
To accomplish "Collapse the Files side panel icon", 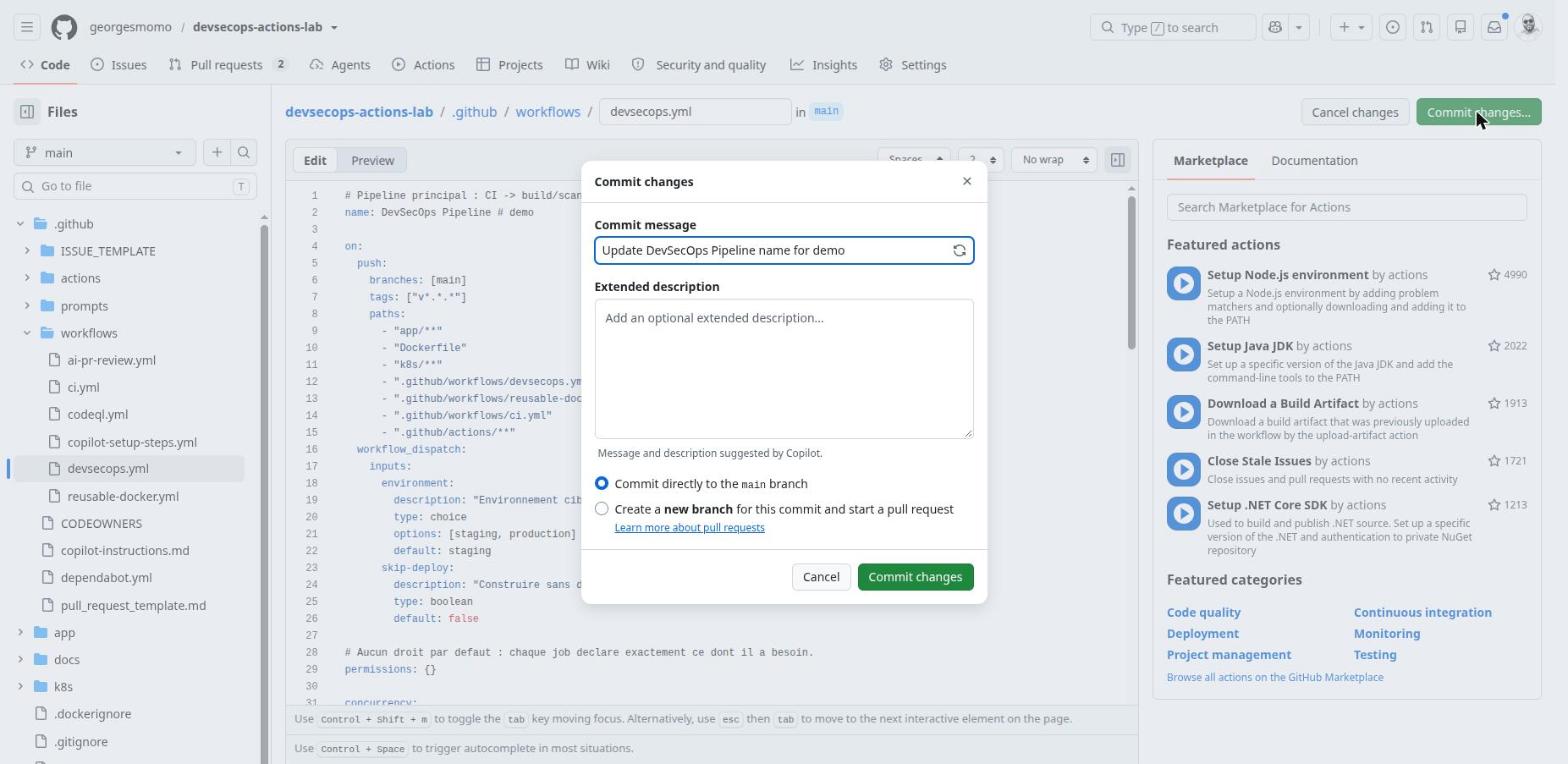I will pos(27,112).
